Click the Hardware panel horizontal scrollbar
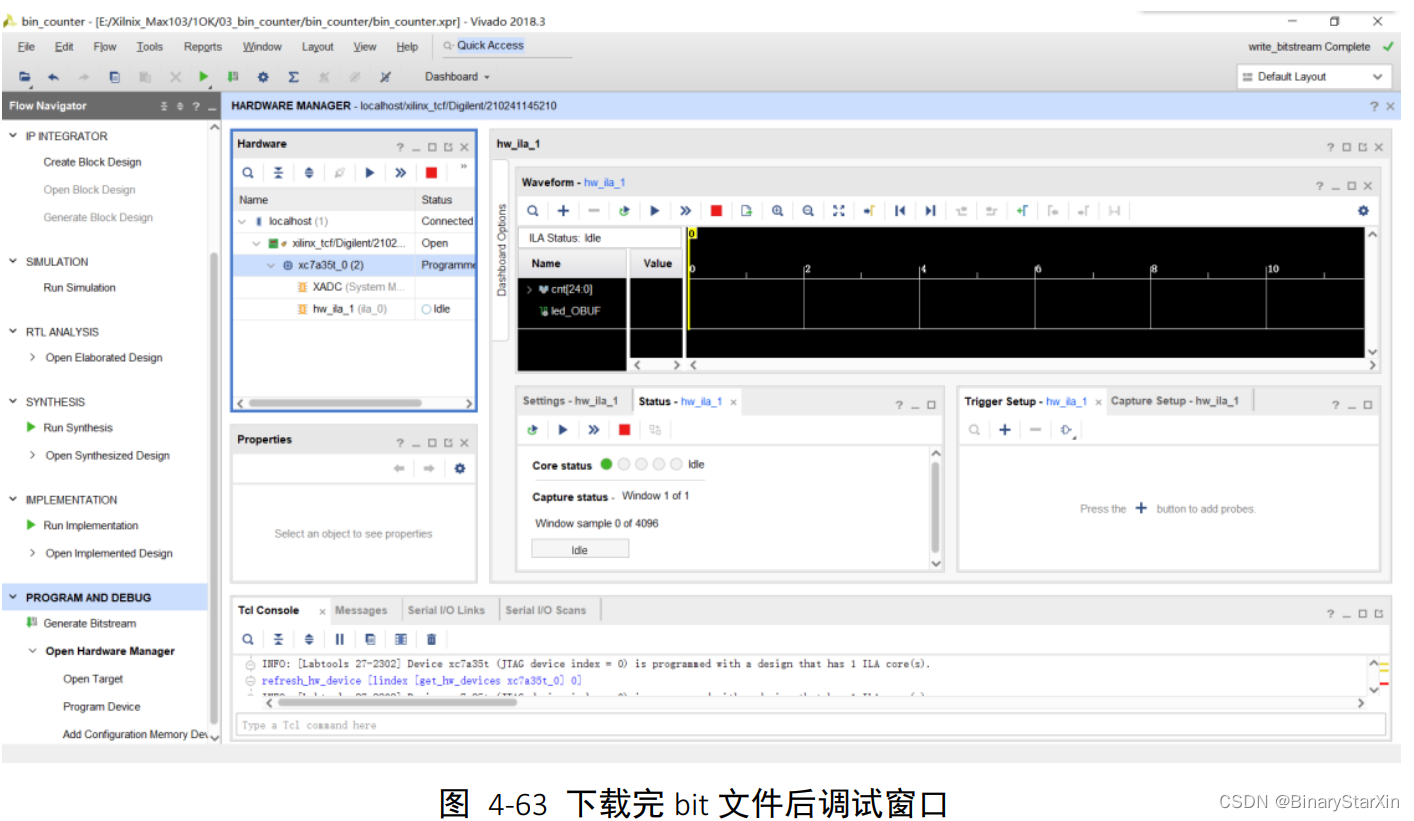Viewport: 1414px width, 821px height. (x=335, y=403)
